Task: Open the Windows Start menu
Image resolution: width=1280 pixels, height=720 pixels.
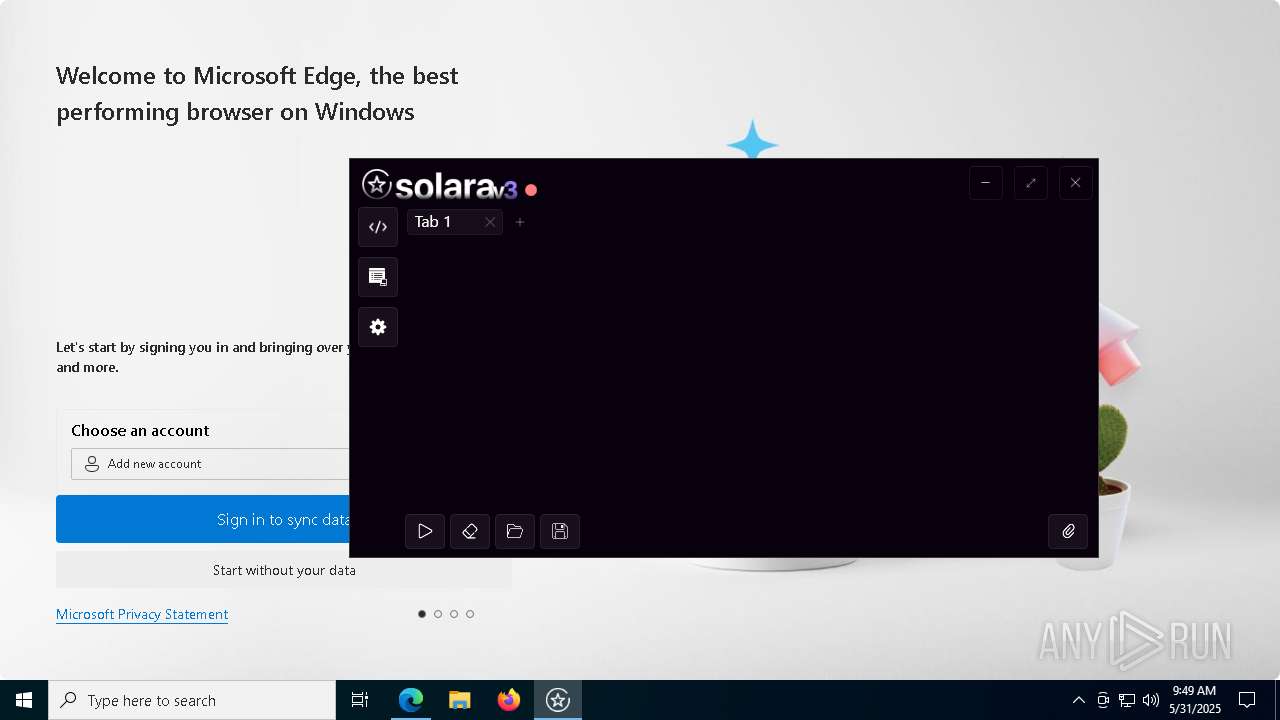Action: tap(24, 700)
